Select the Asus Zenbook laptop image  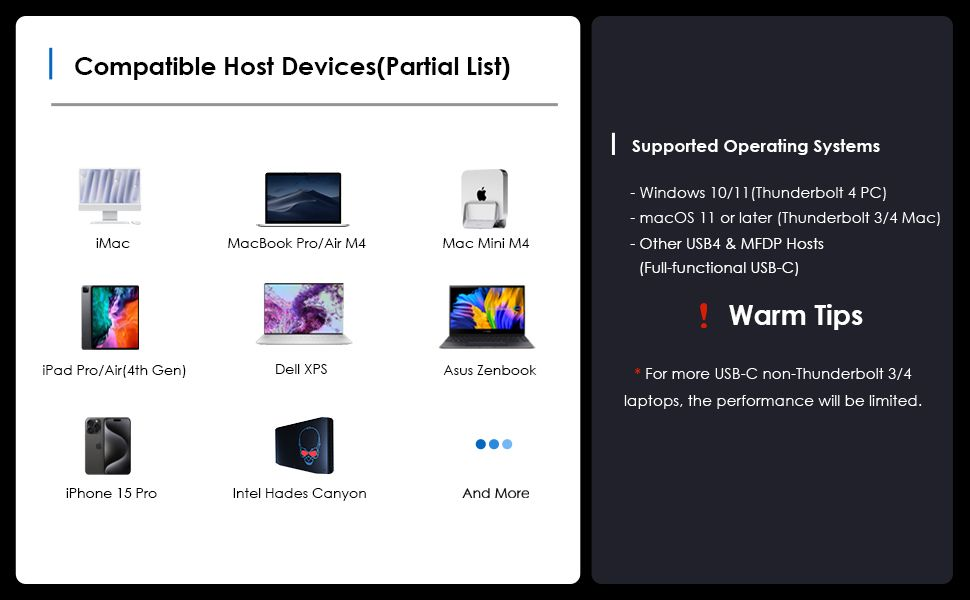point(487,317)
